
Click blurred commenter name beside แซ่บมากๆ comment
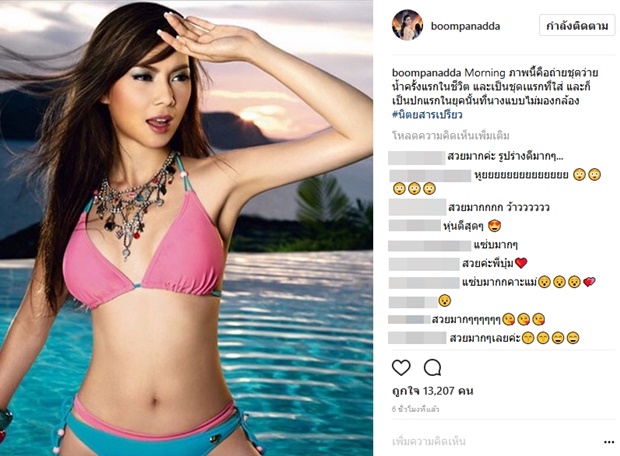pos(430,245)
